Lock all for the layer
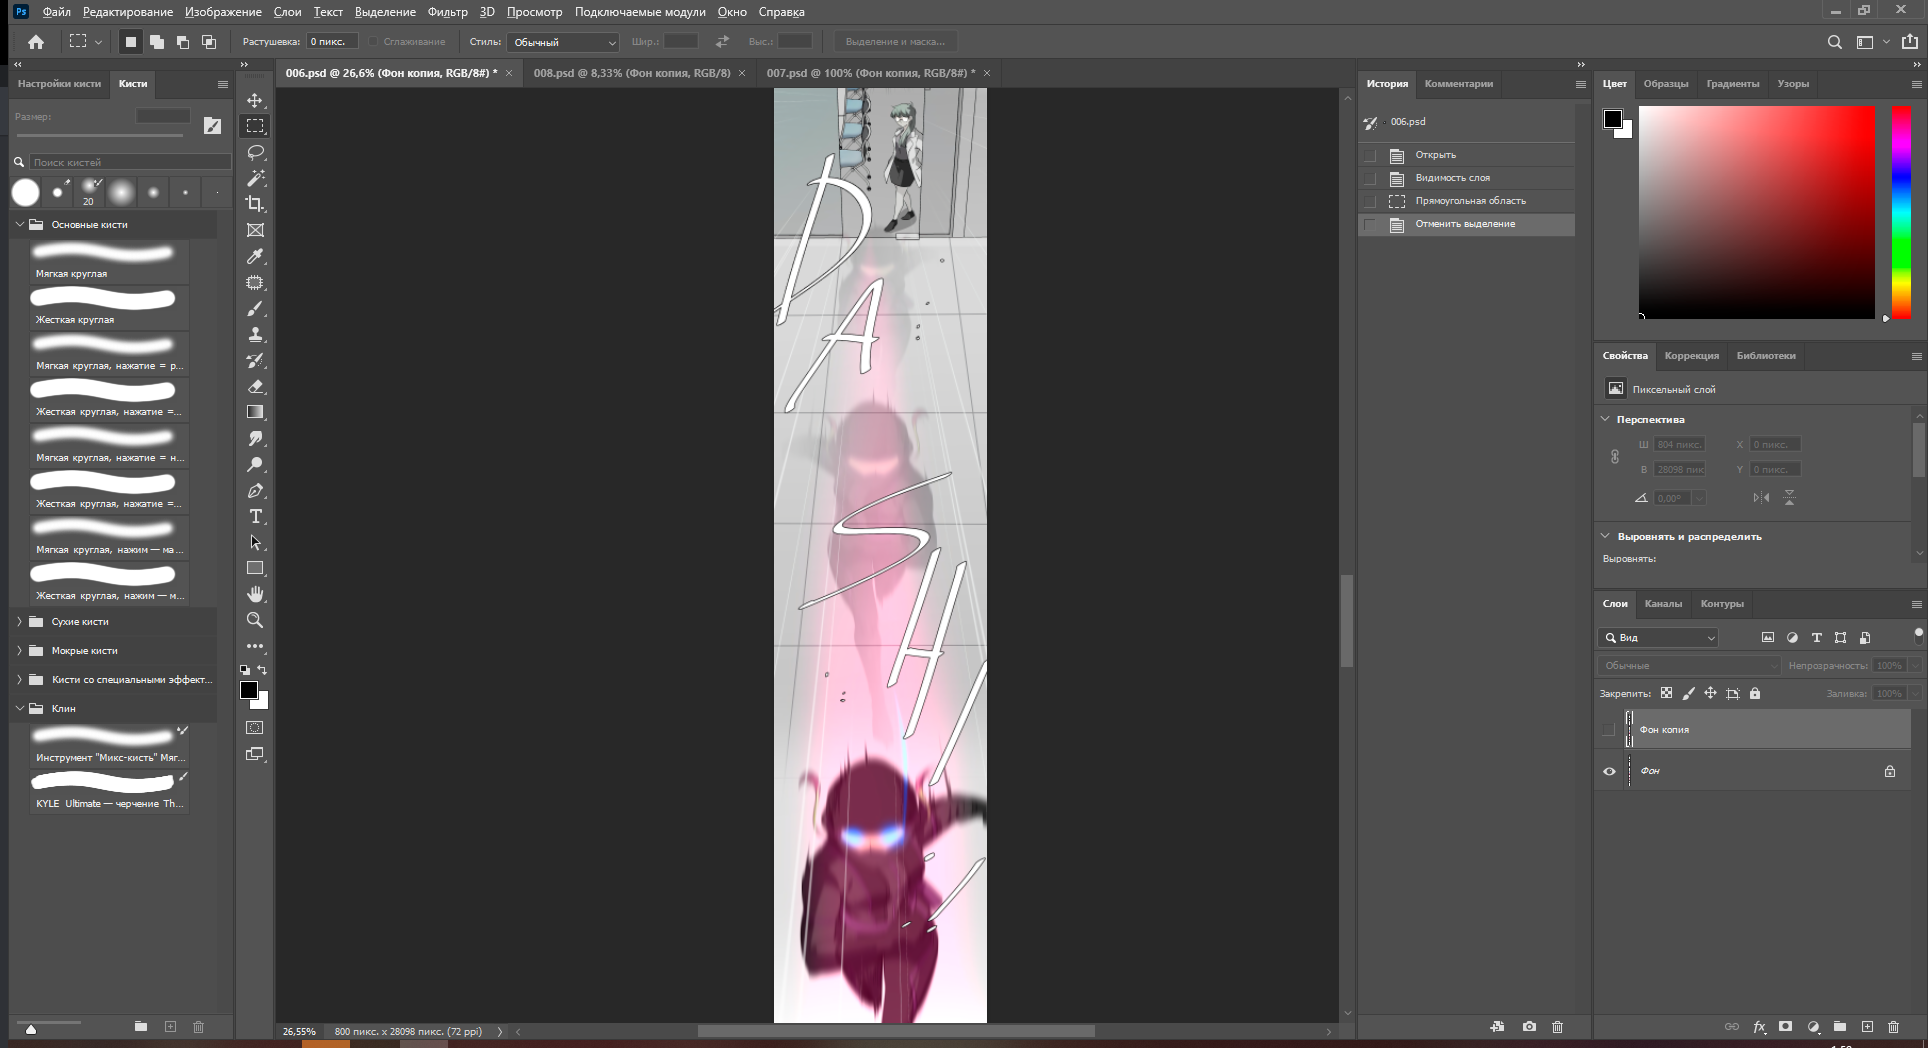 (x=1755, y=693)
